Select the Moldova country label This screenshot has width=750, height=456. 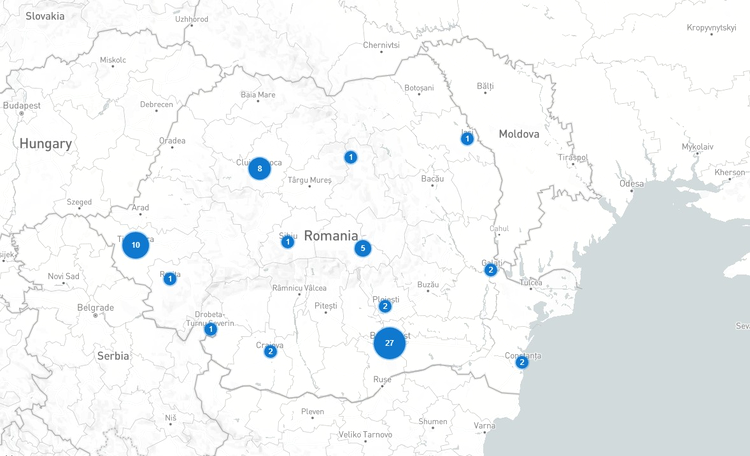(x=519, y=134)
